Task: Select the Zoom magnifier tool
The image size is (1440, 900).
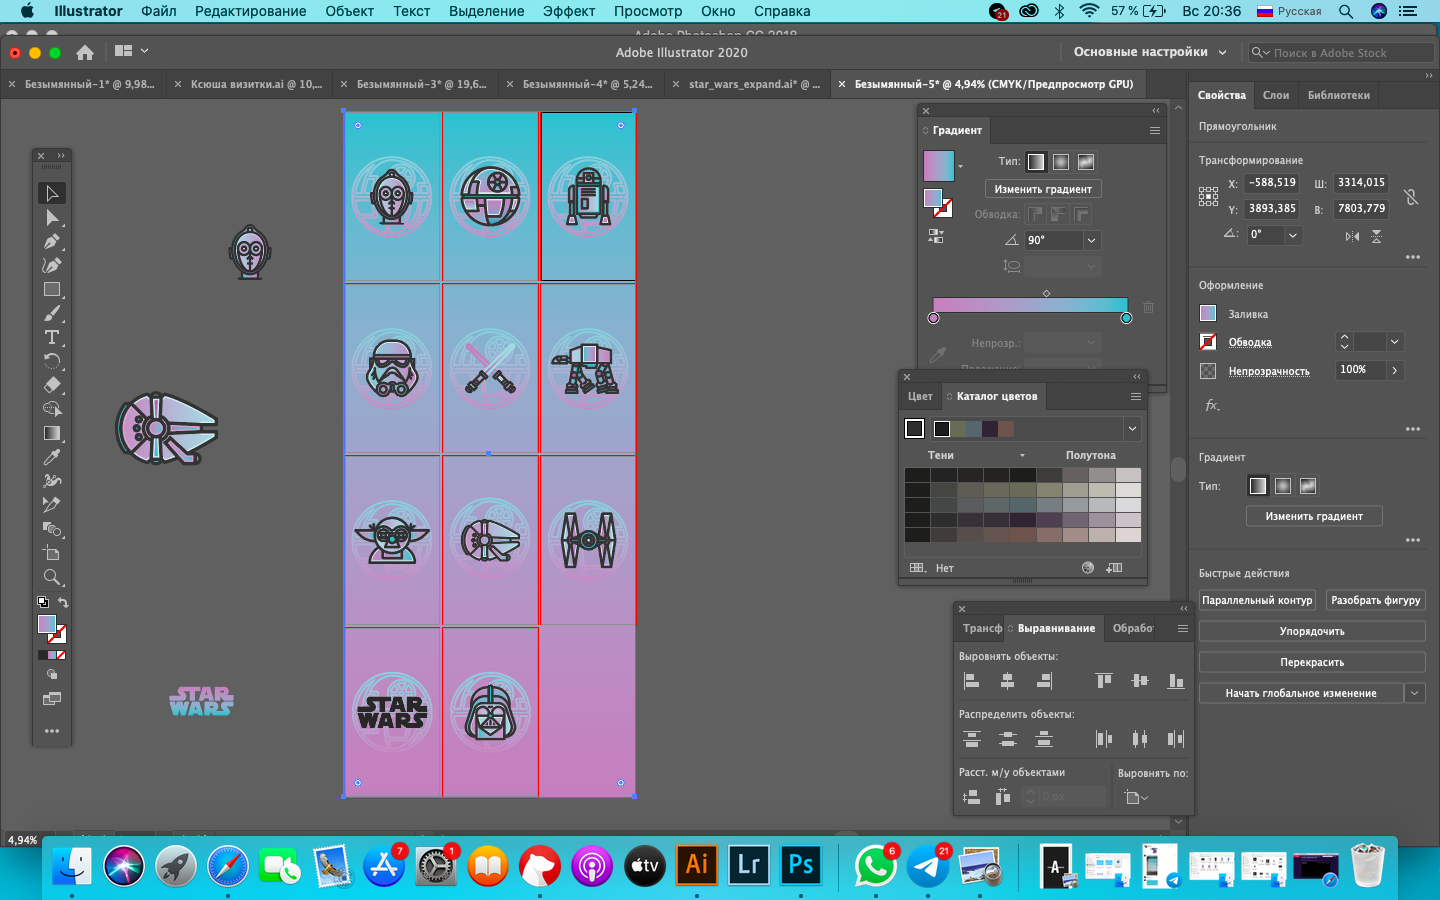Action: point(52,577)
